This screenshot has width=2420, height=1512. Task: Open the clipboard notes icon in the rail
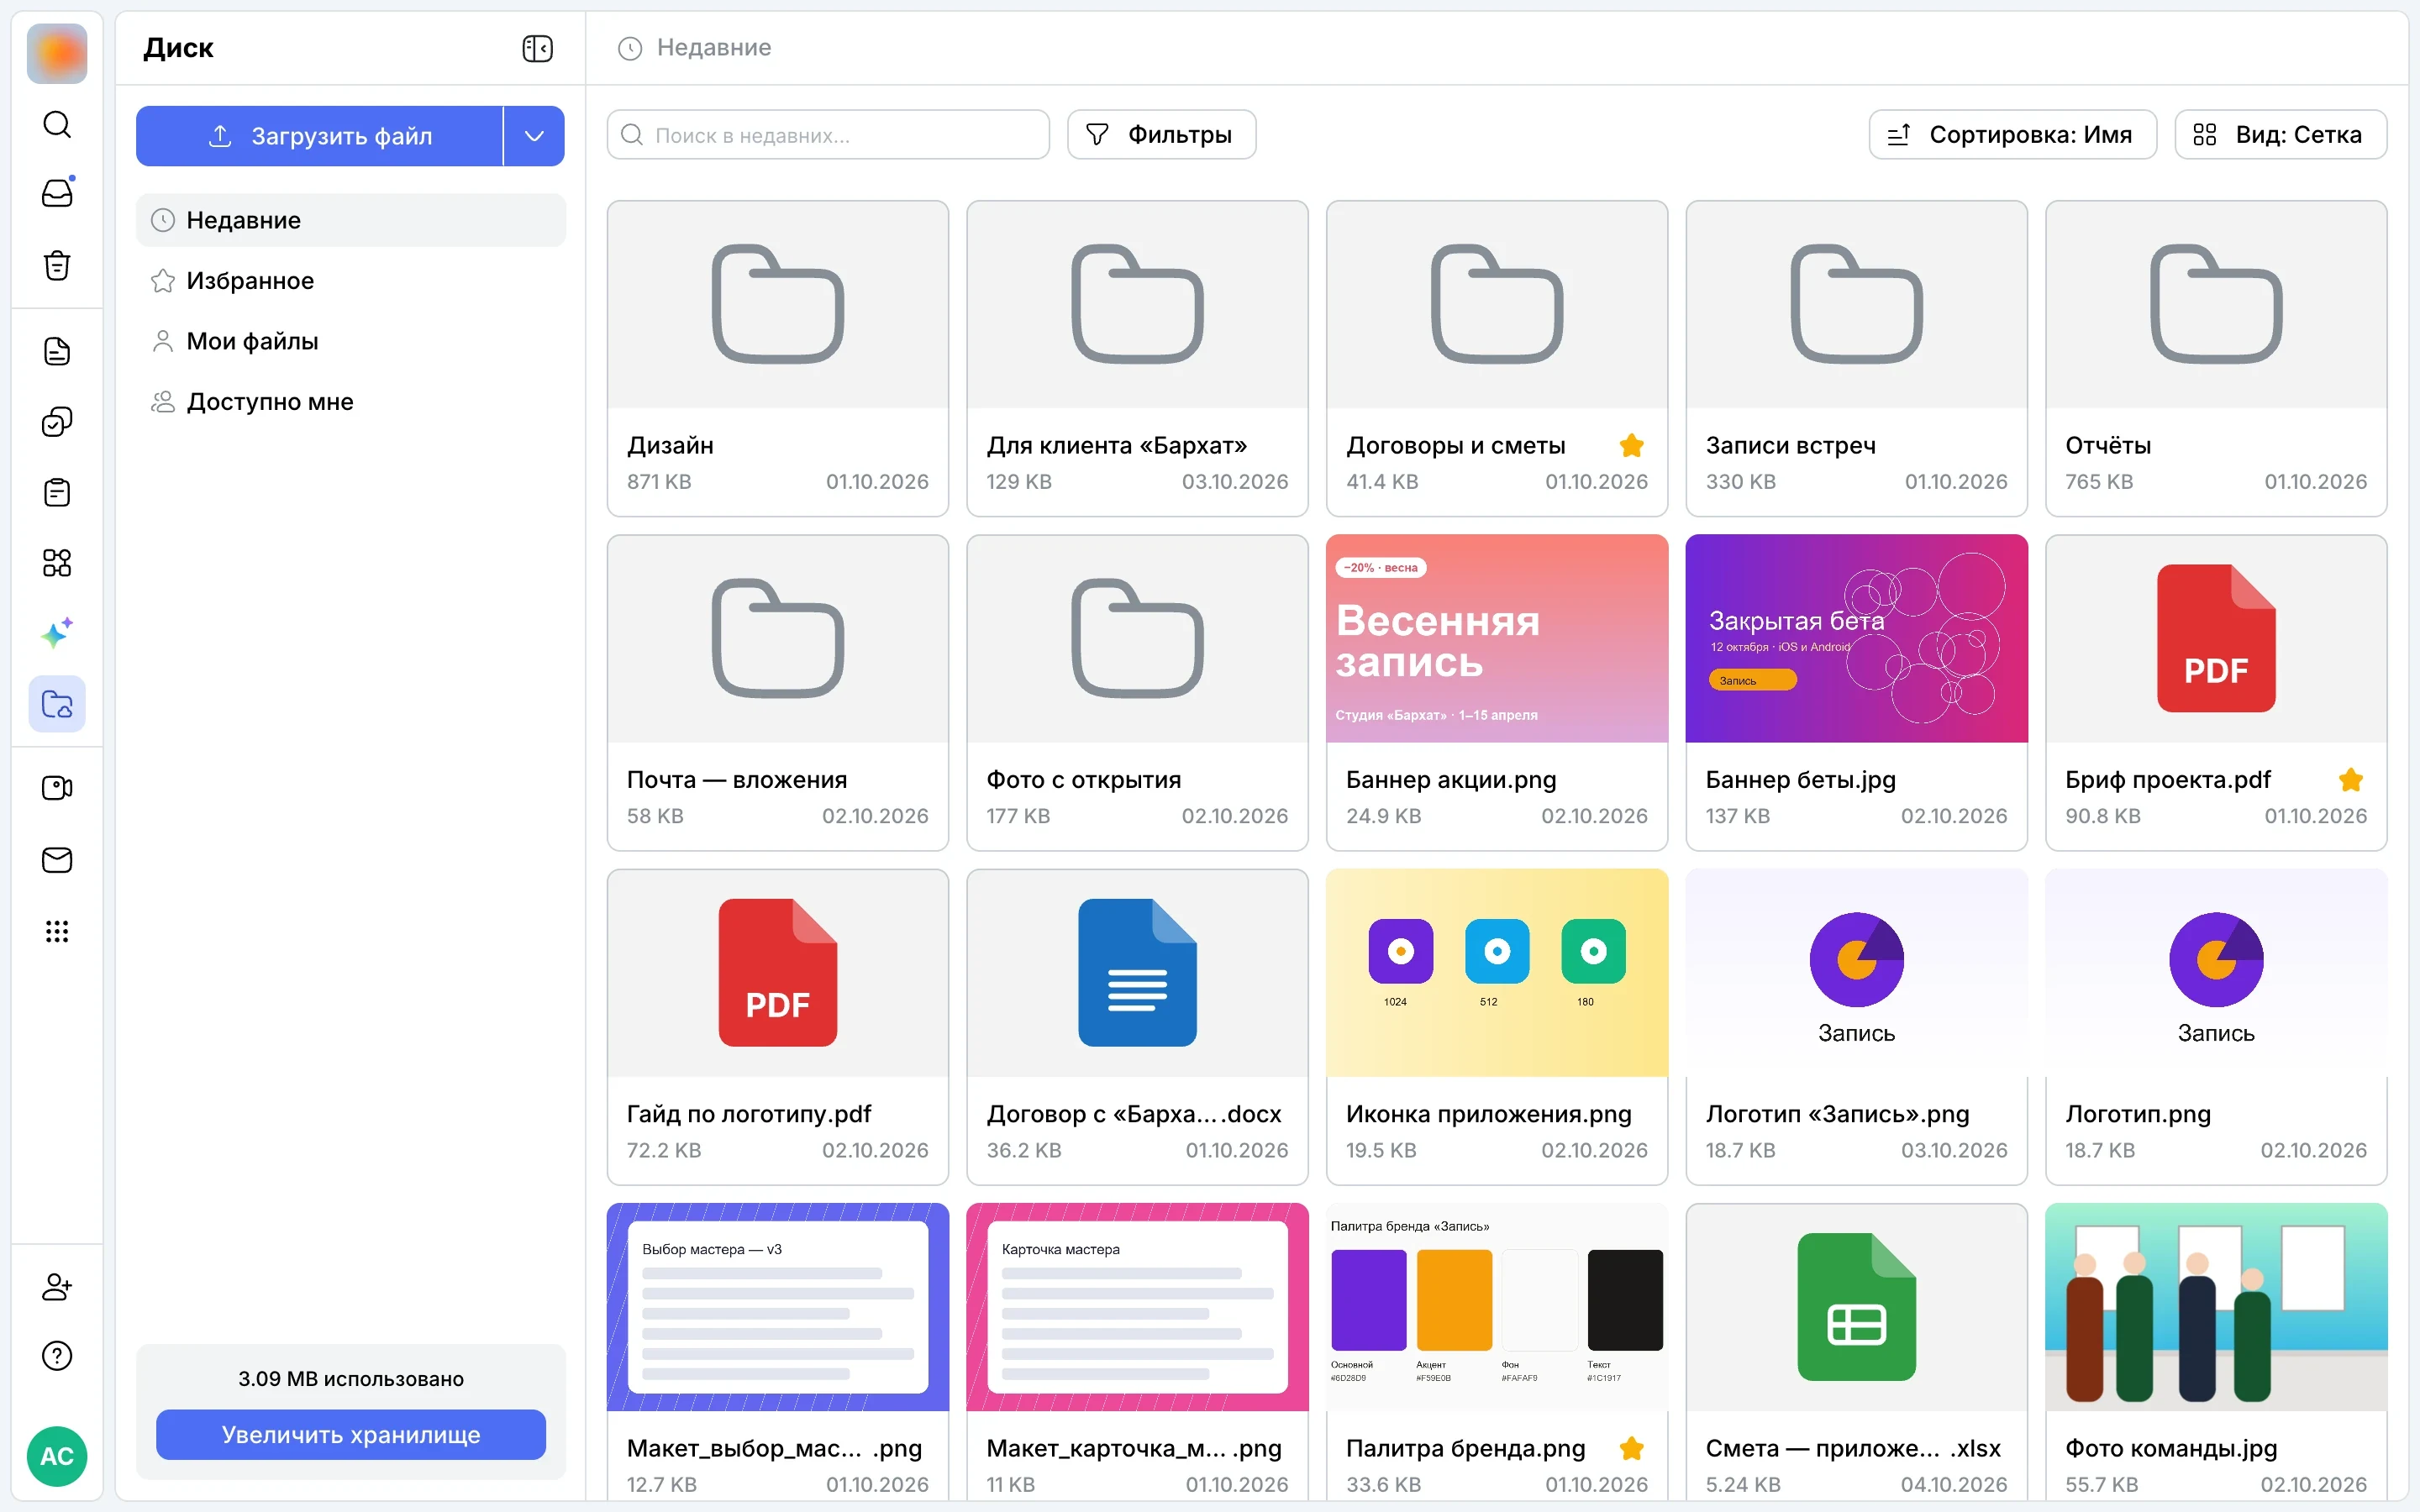[x=57, y=492]
